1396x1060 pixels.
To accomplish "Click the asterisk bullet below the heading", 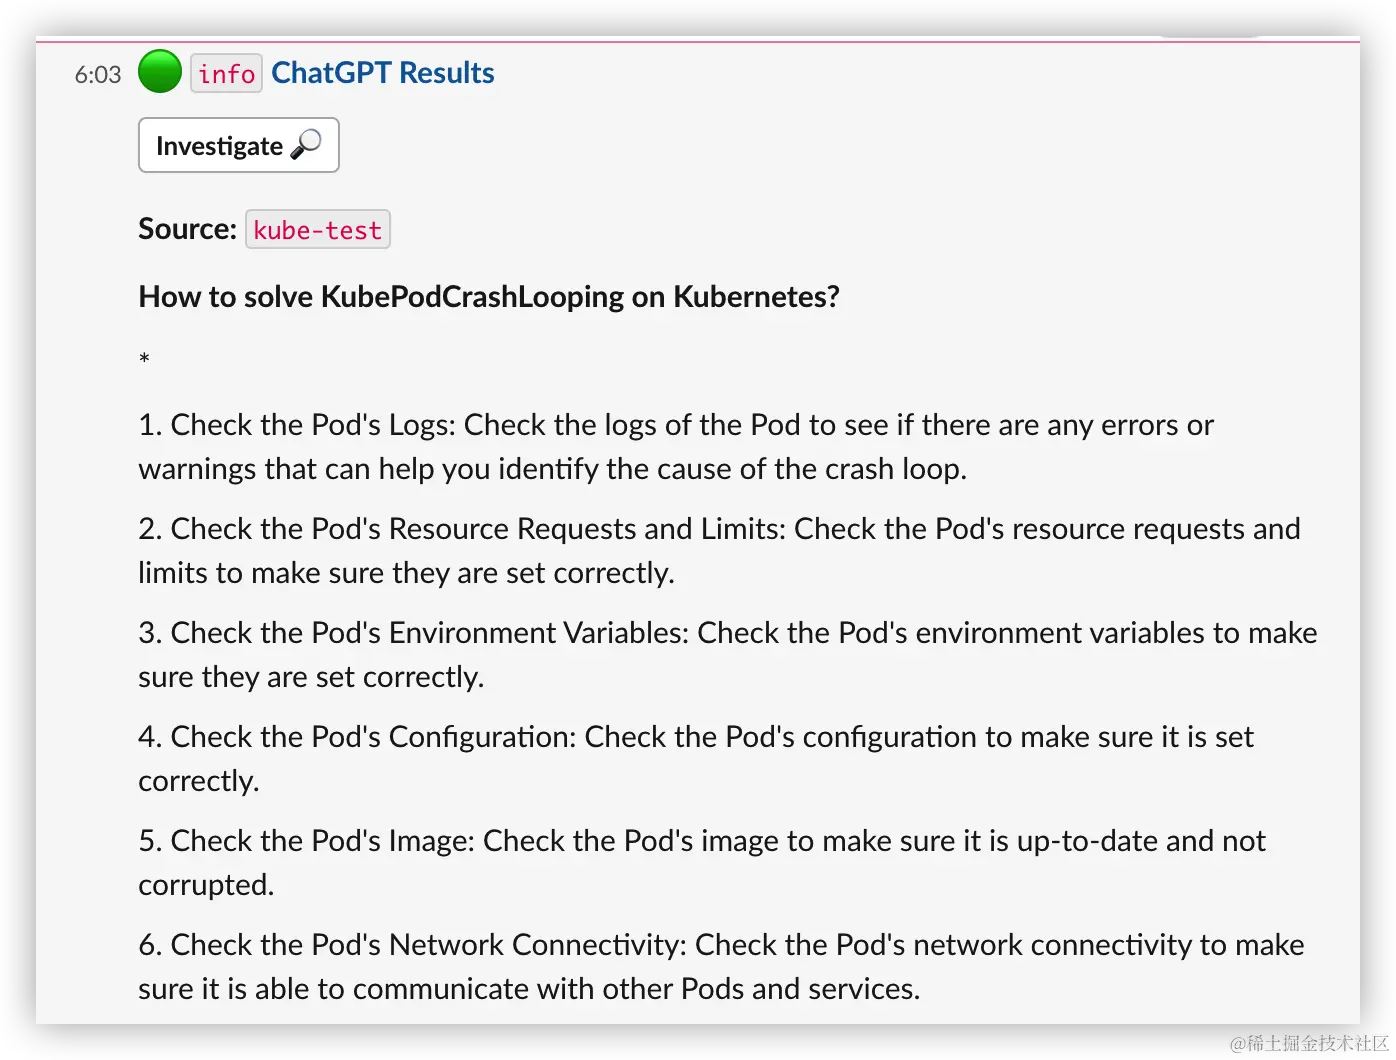I will point(145,359).
